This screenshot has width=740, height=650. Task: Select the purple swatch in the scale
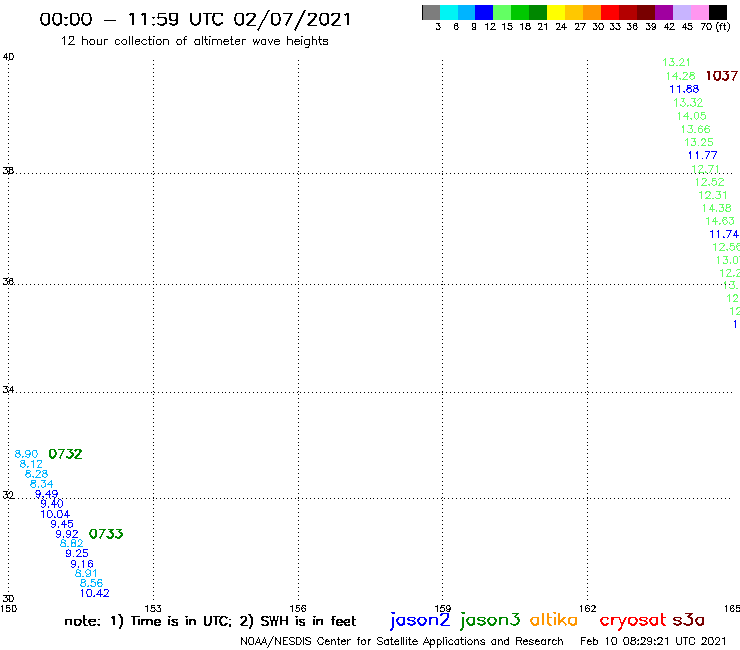(x=664, y=12)
